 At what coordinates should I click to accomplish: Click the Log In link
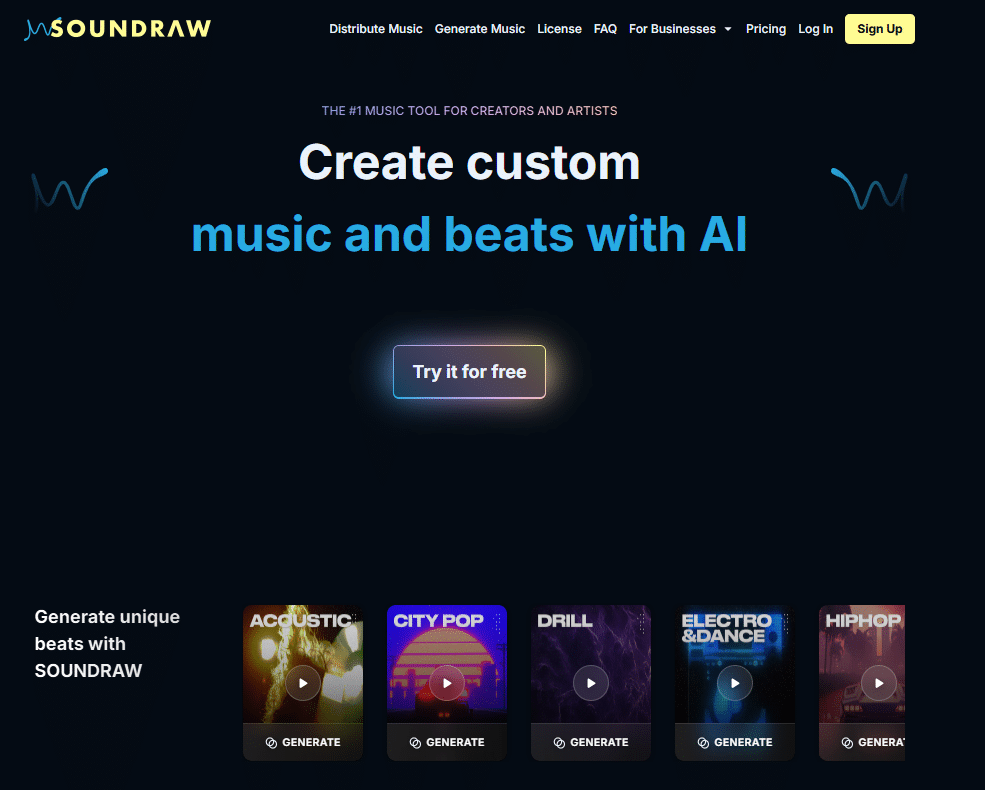(x=815, y=29)
